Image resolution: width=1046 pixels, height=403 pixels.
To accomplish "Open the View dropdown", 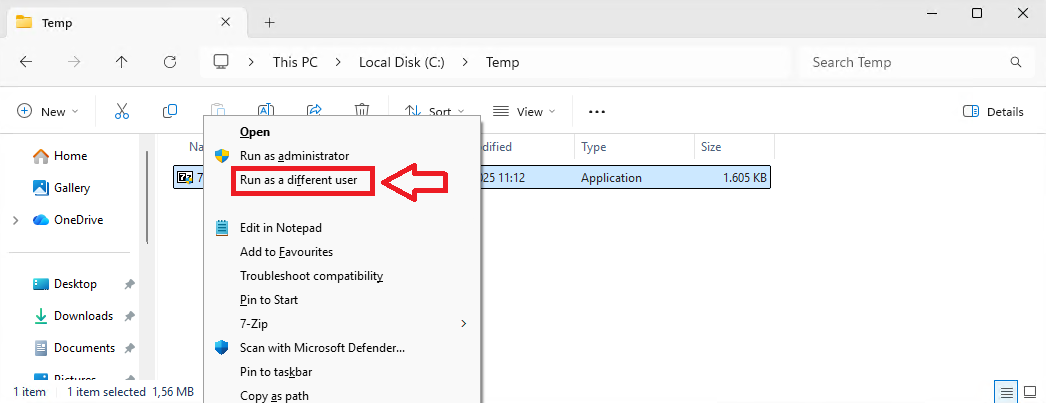I will (524, 111).
